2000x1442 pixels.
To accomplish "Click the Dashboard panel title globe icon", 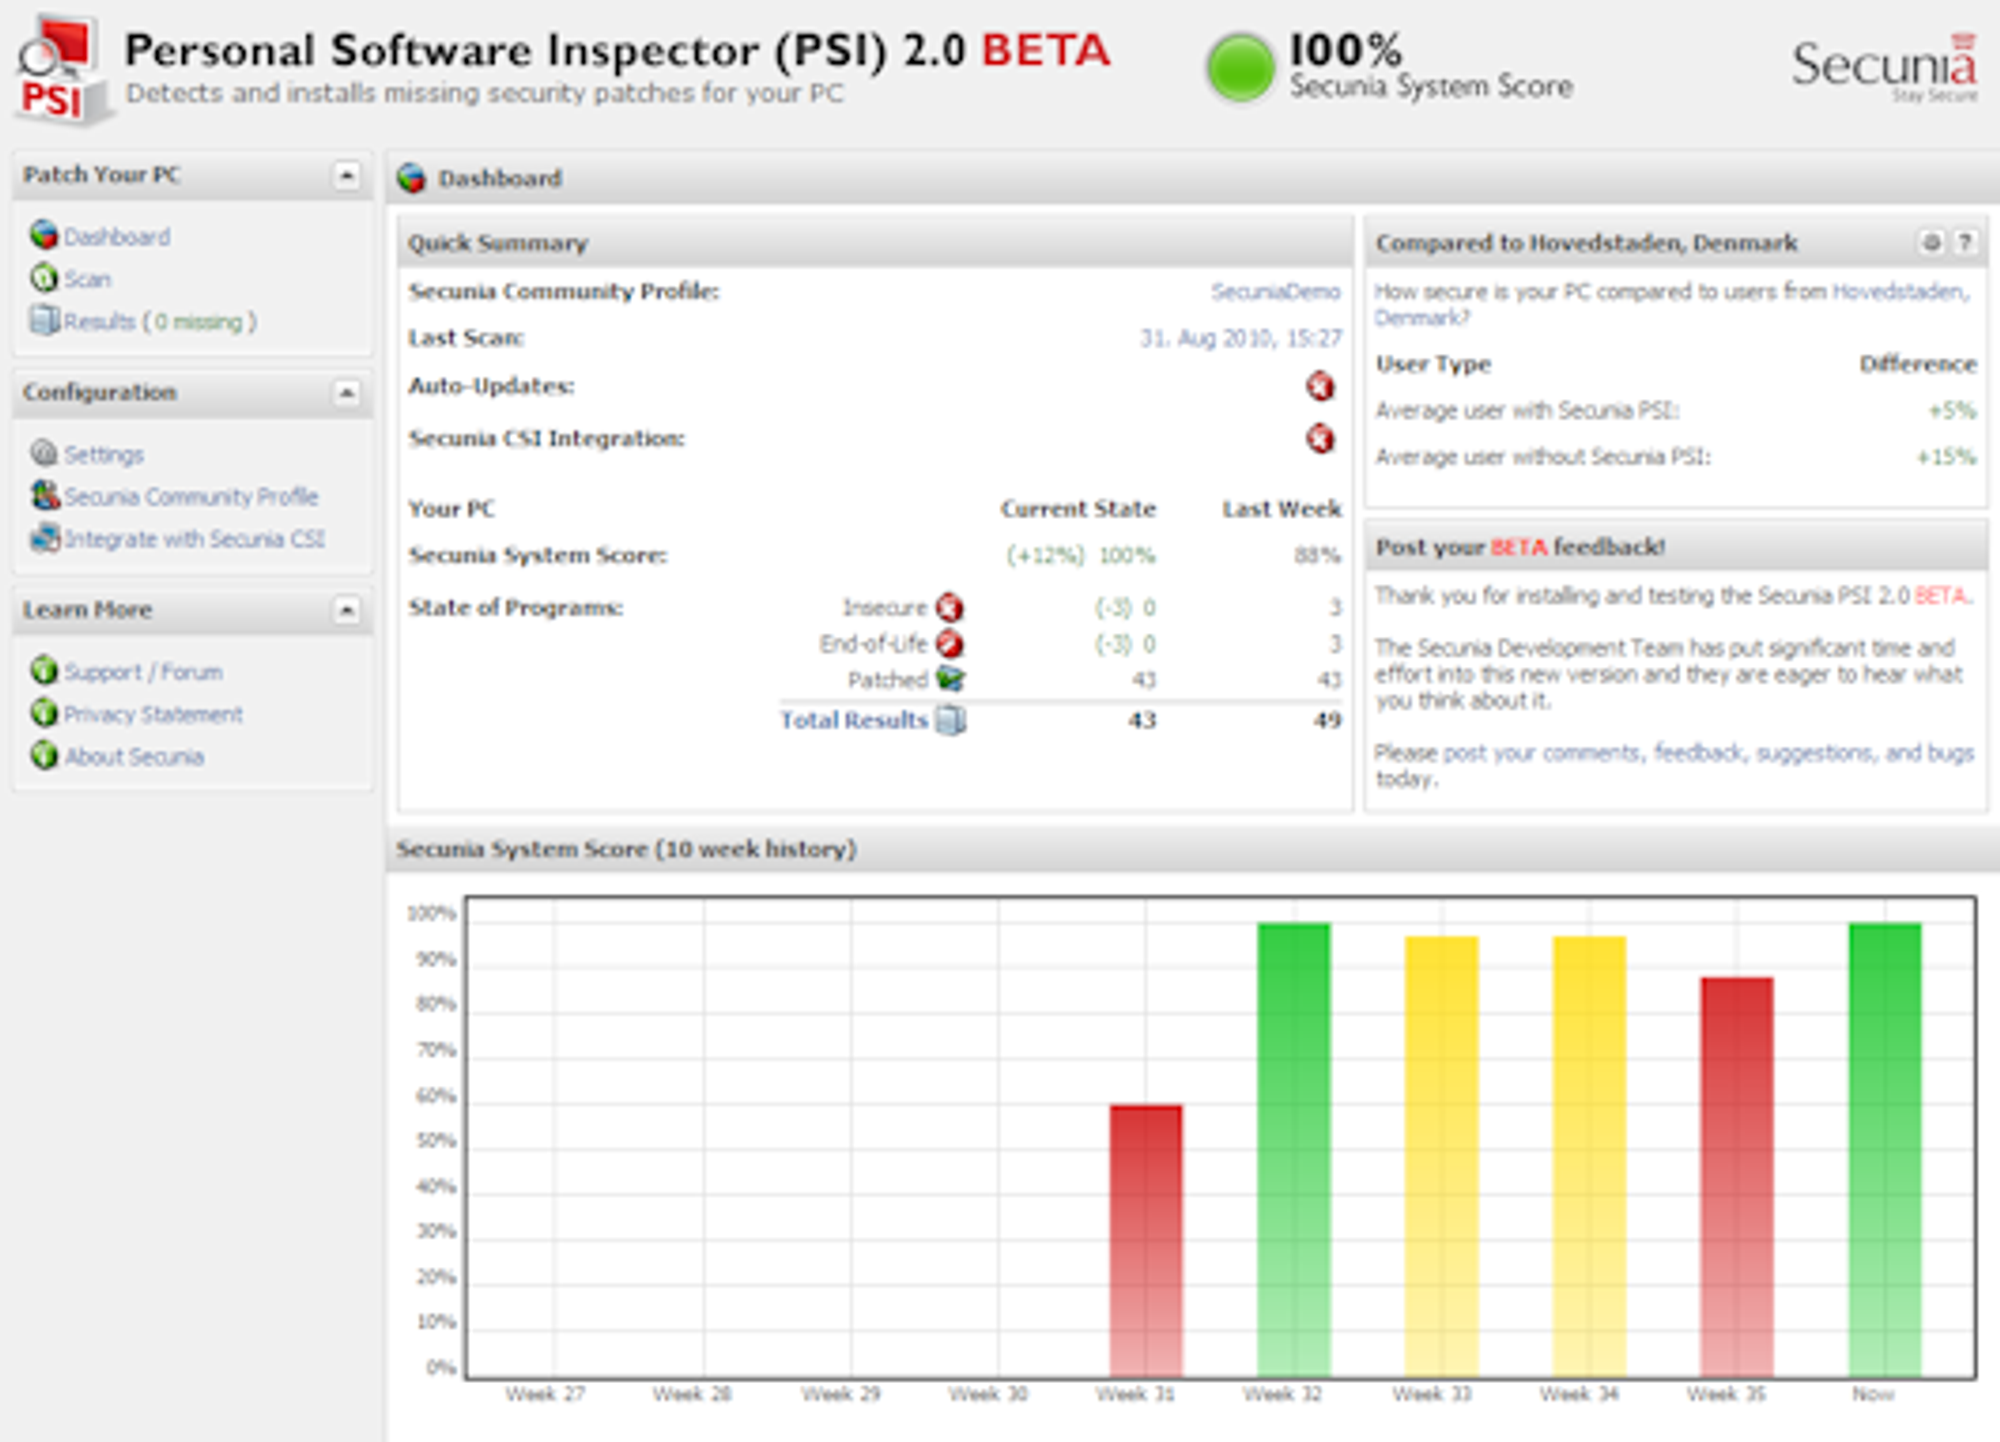I will coord(411,178).
